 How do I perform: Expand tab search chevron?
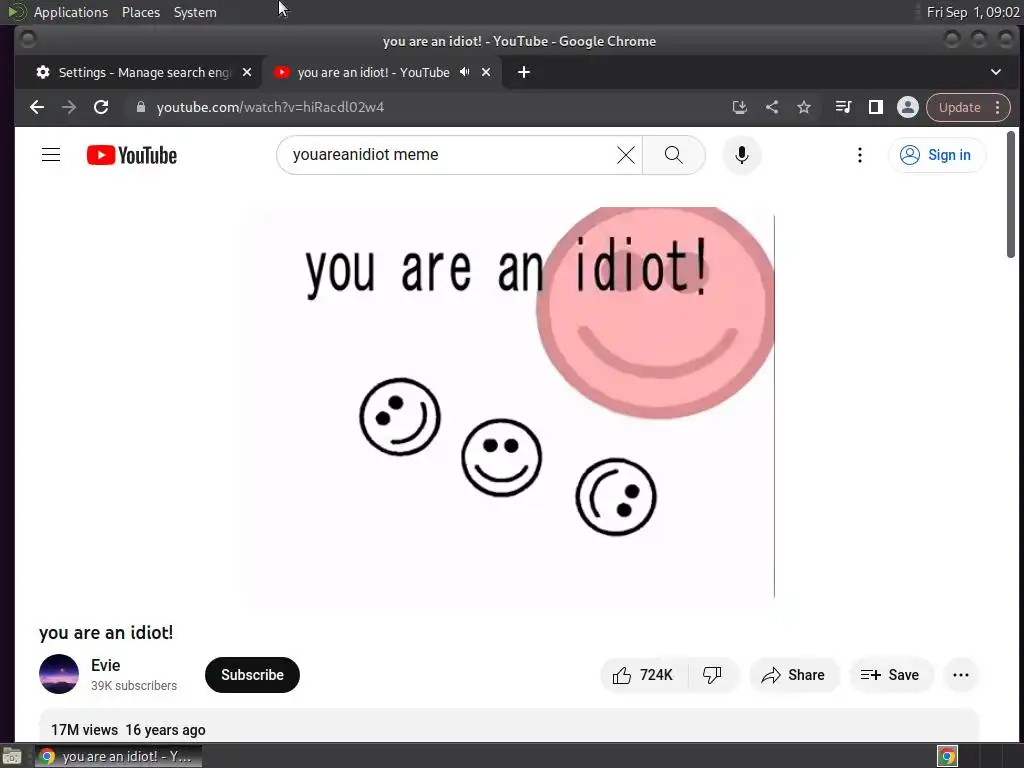[996, 72]
